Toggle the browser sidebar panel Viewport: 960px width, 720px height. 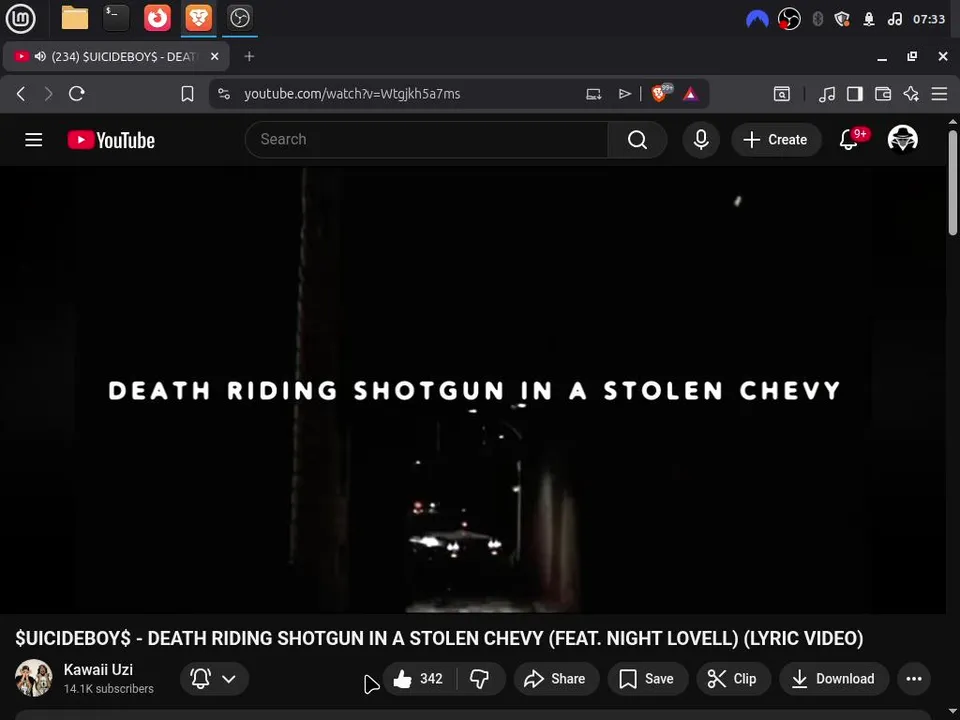click(855, 94)
